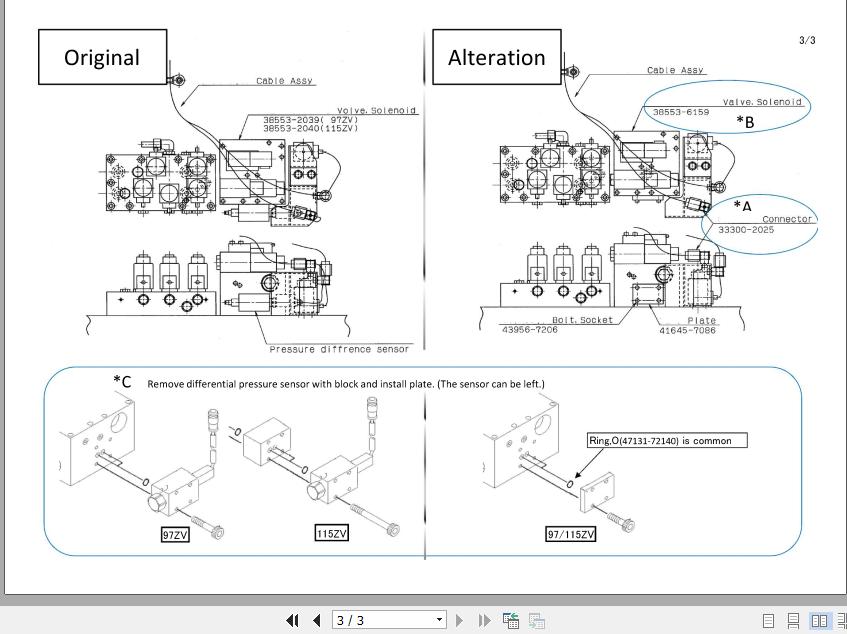Viewport: 847px width, 634px height.
Task: Click the grayed page-copy toolbar icon
Action: tap(536, 620)
